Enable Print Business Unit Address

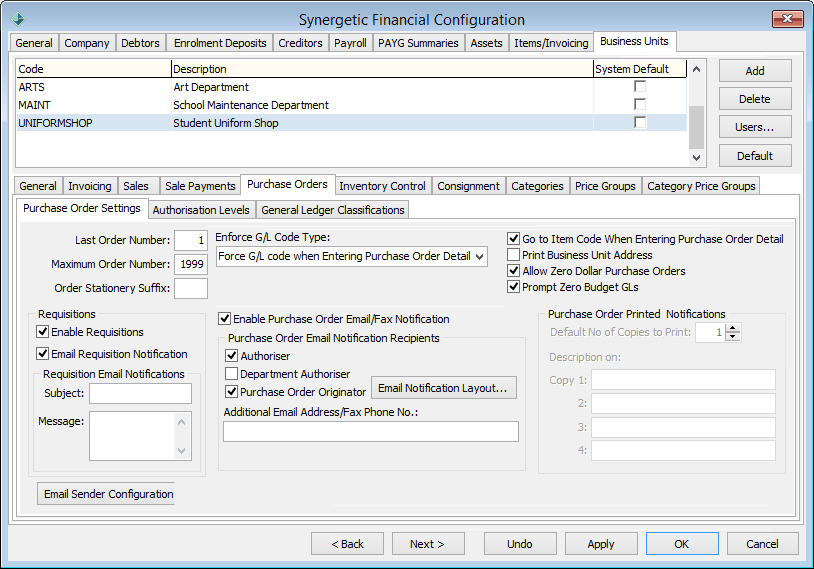[x=513, y=255]
